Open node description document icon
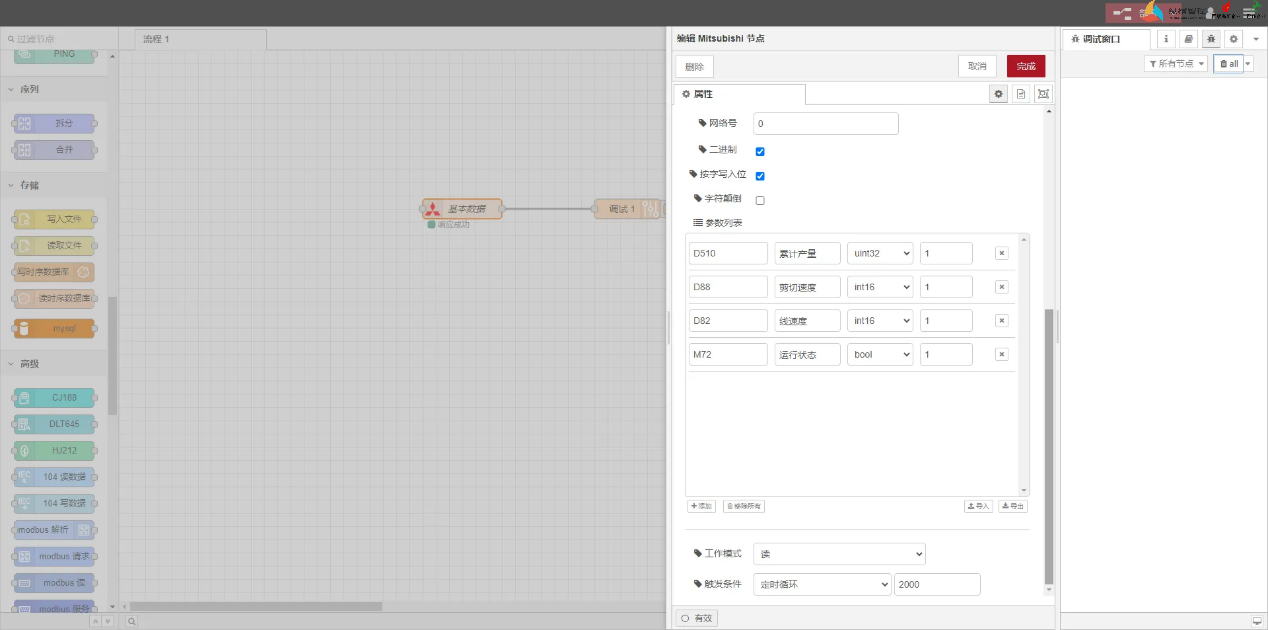 (x=1021, y=94)
